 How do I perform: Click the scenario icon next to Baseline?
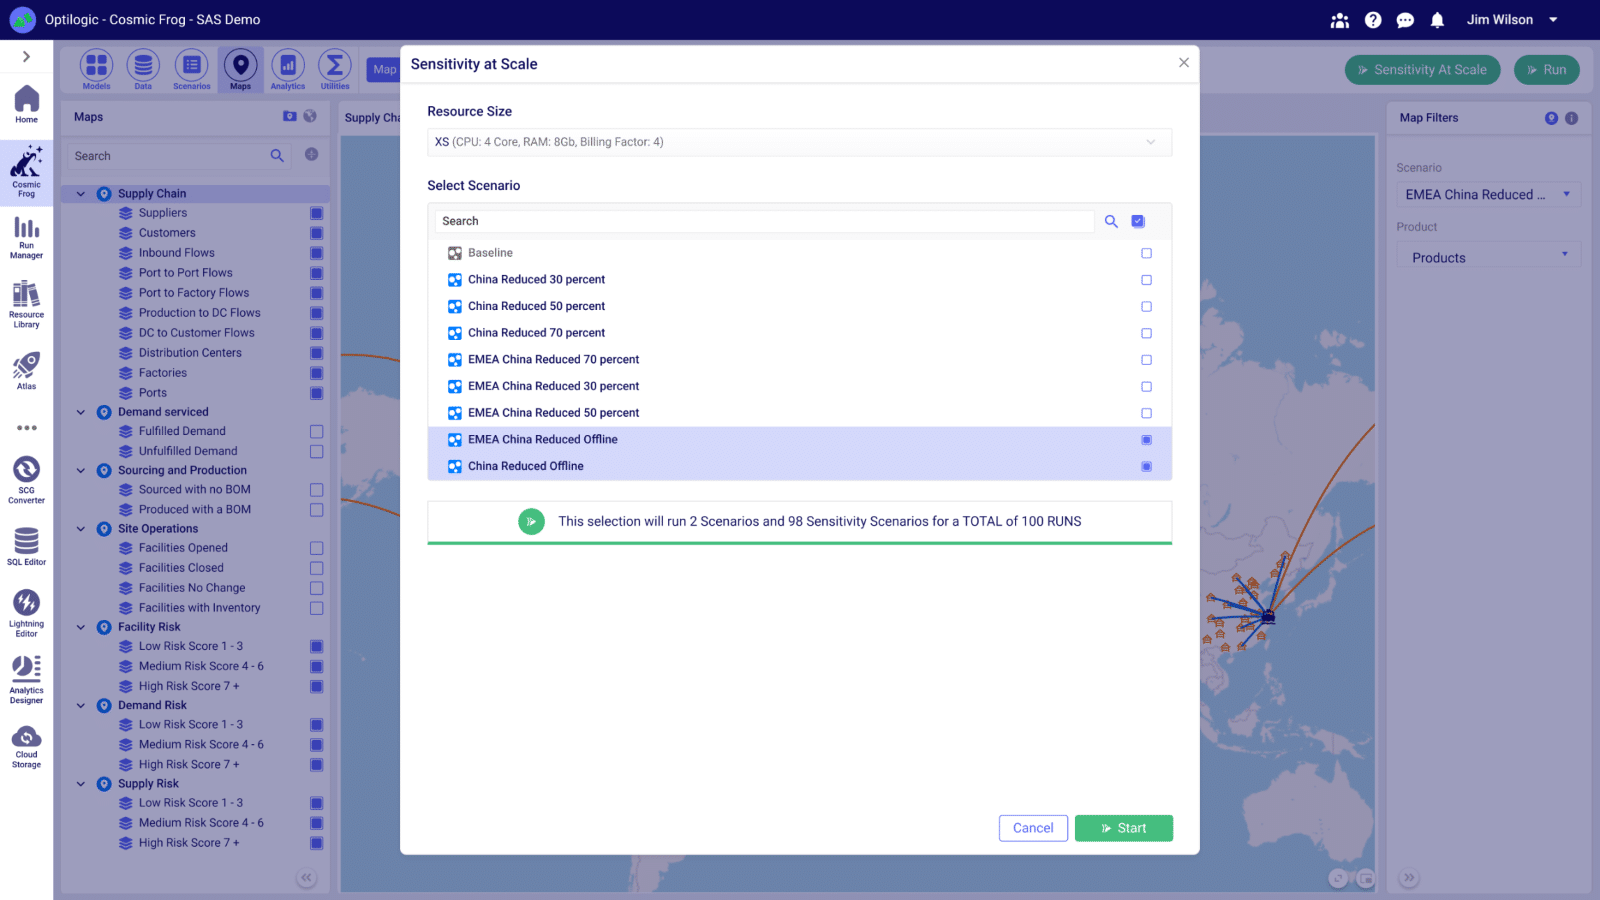click(x=455, y=253)
